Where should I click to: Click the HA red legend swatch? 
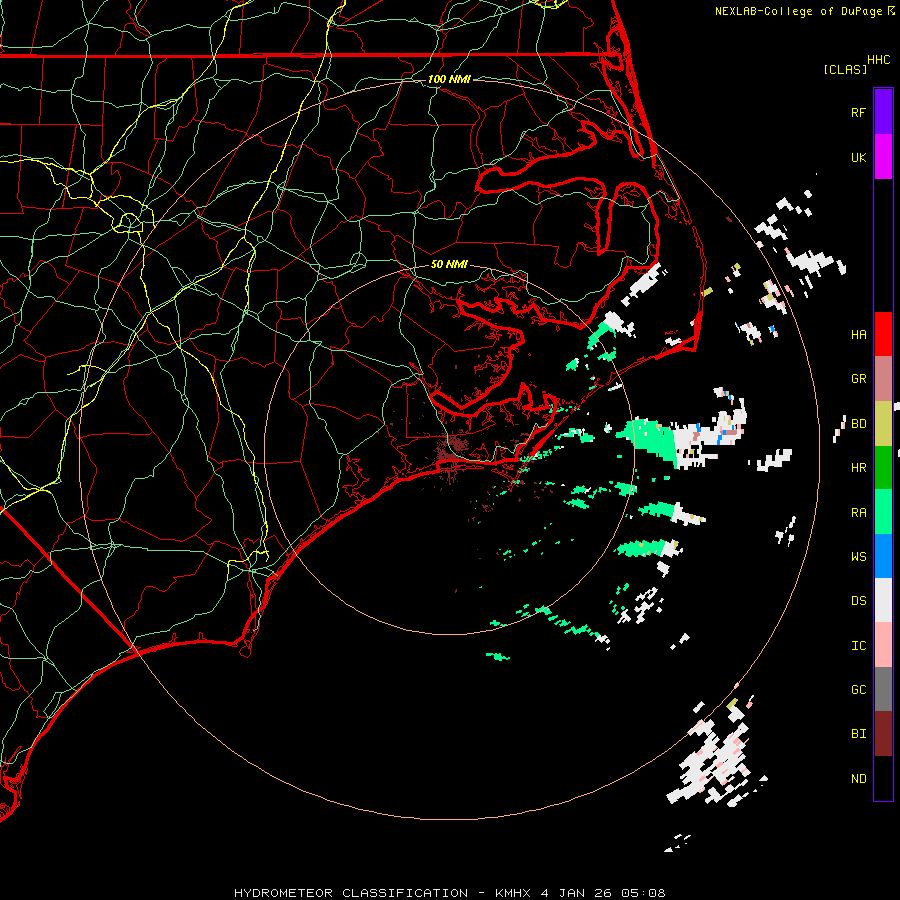(x=883, y=334)
